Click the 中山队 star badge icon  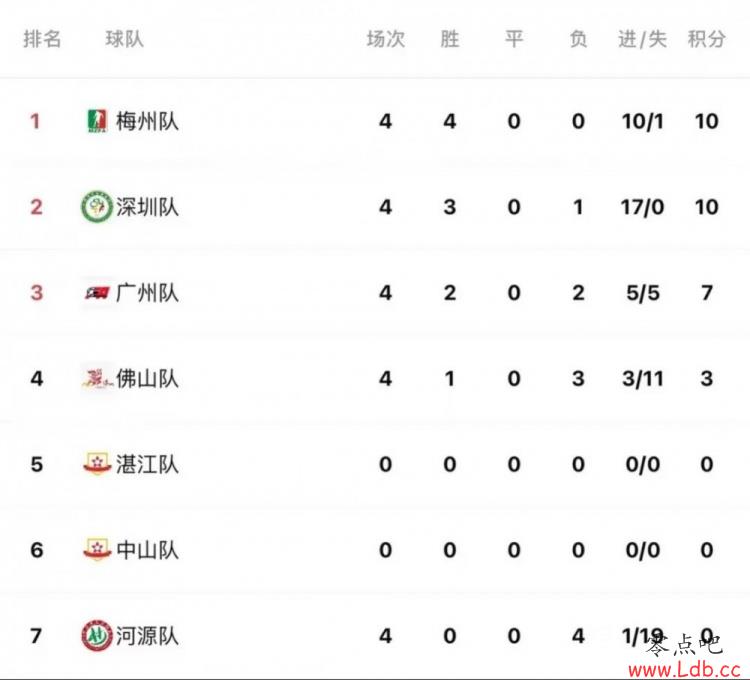pos(97,550)
